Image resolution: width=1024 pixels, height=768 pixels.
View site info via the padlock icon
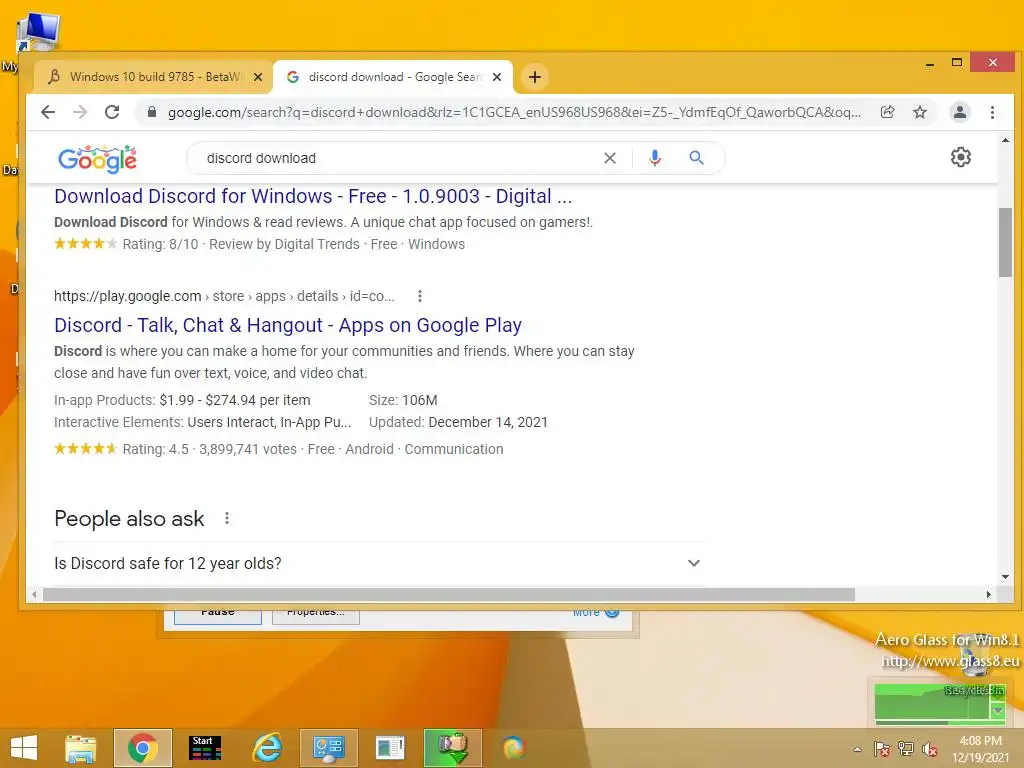click(x=152, y=112)
